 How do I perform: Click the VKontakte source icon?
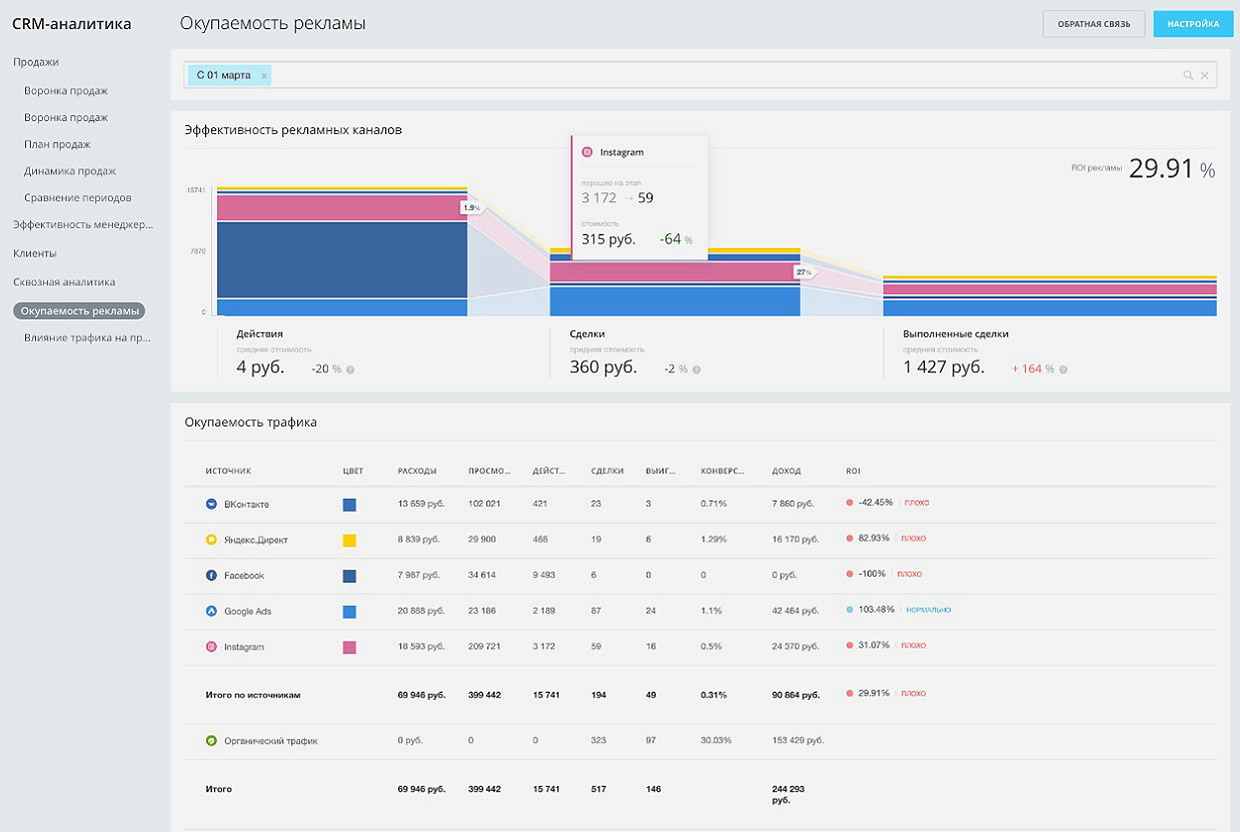[211, 505]
